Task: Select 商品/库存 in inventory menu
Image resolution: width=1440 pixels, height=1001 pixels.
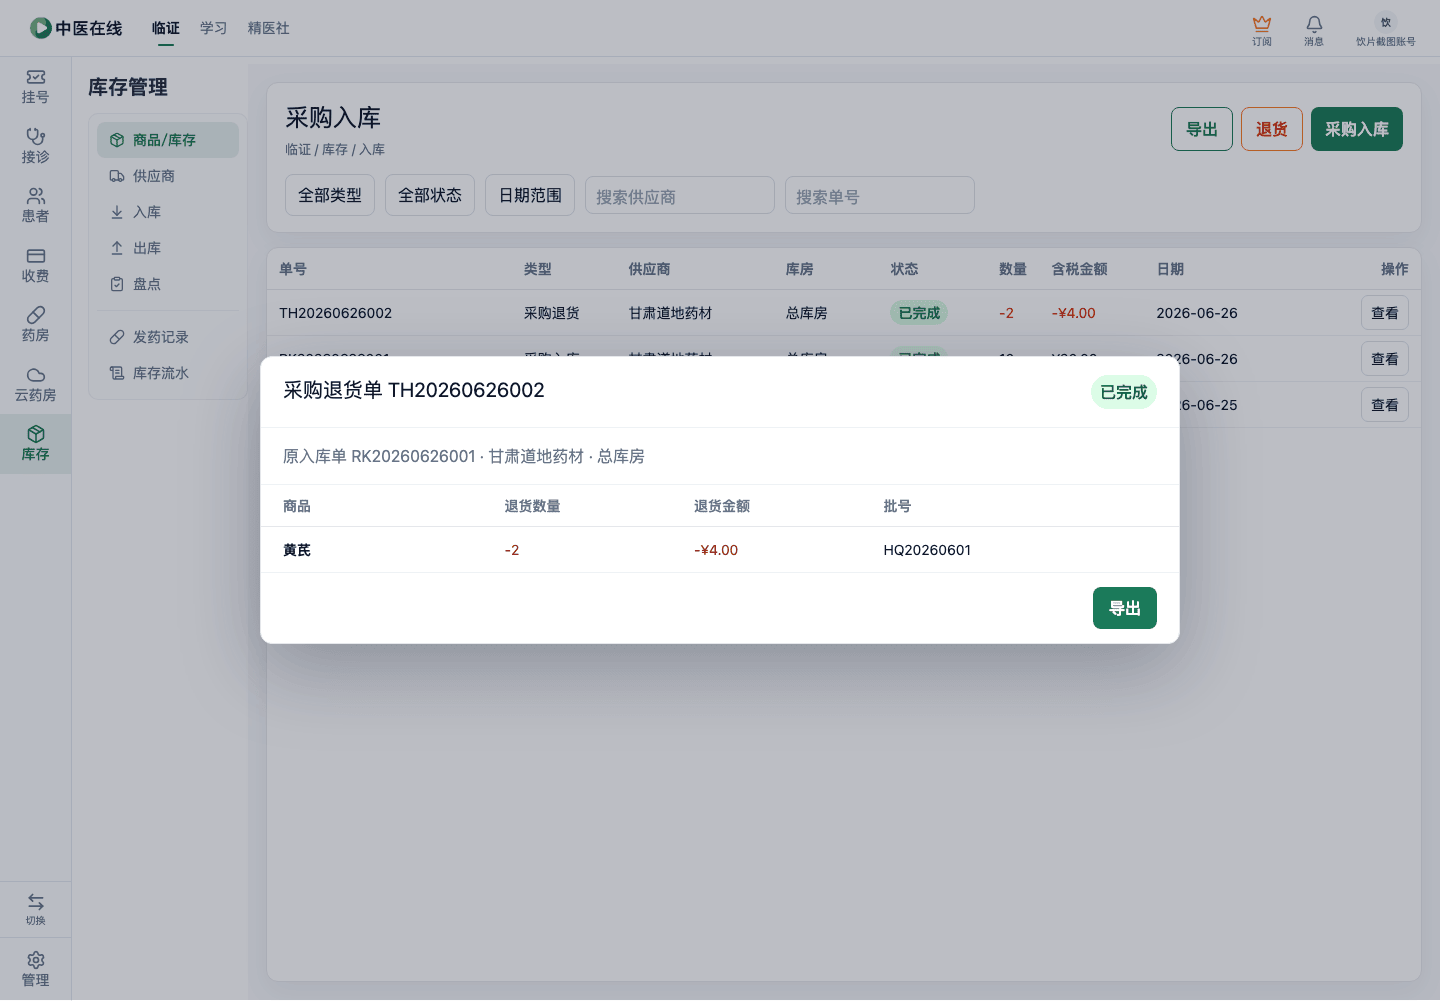Action: pos(168,140)
